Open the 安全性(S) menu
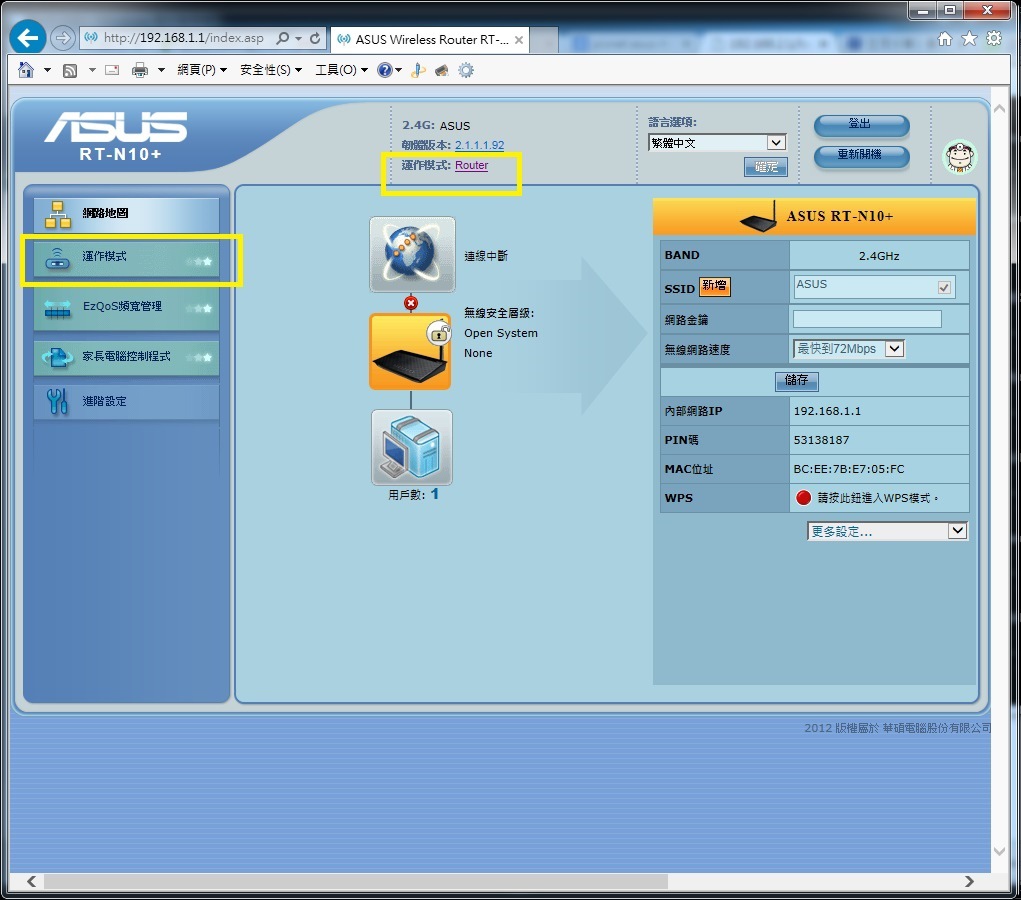The width and height of the screenshot is (1021, 900). (271, 70)
